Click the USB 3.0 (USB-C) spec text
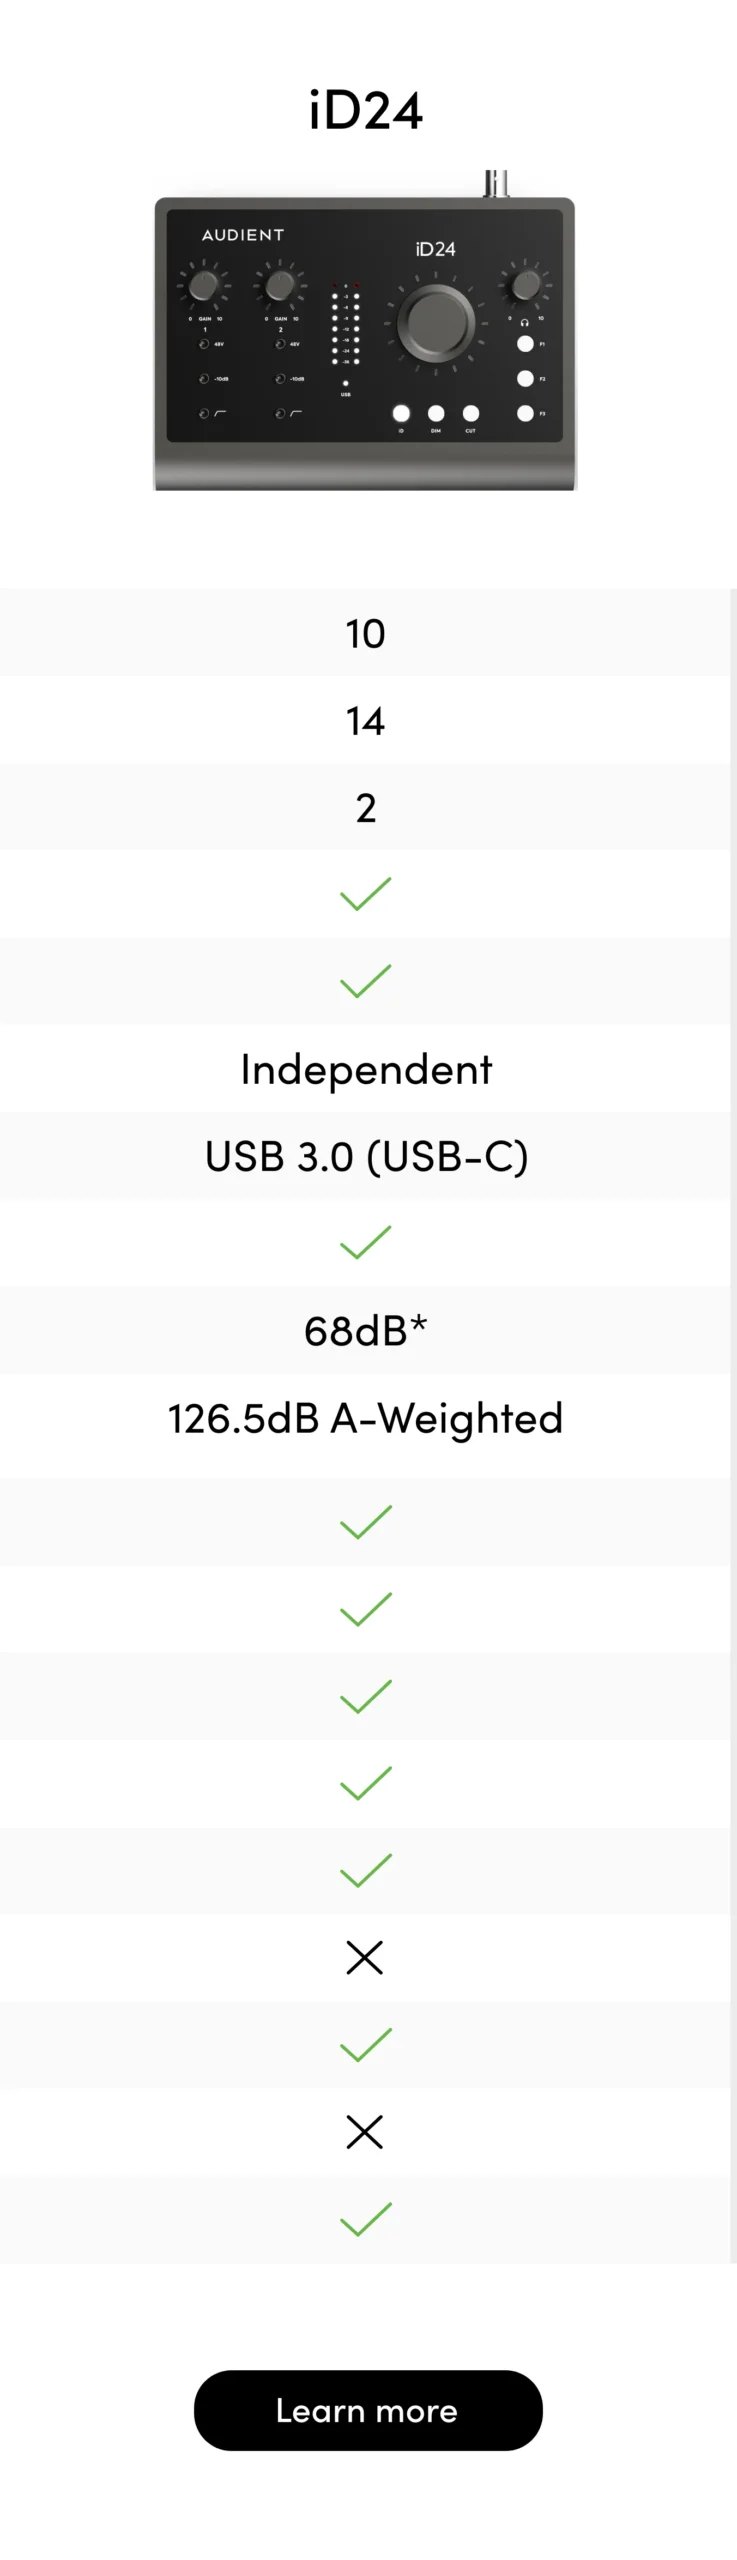 click(x=366, y=1156)
